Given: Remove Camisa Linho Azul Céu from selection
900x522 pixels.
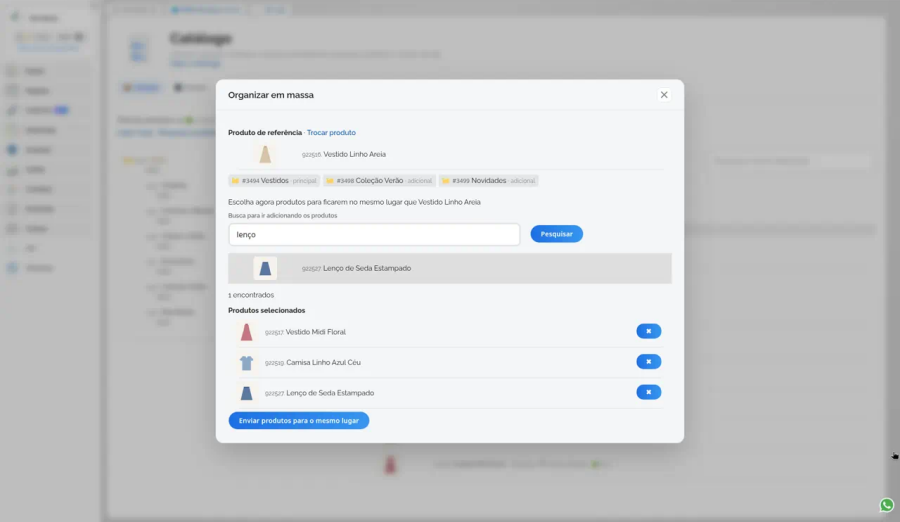Looking at the screenshot, I should coord(649,362).
